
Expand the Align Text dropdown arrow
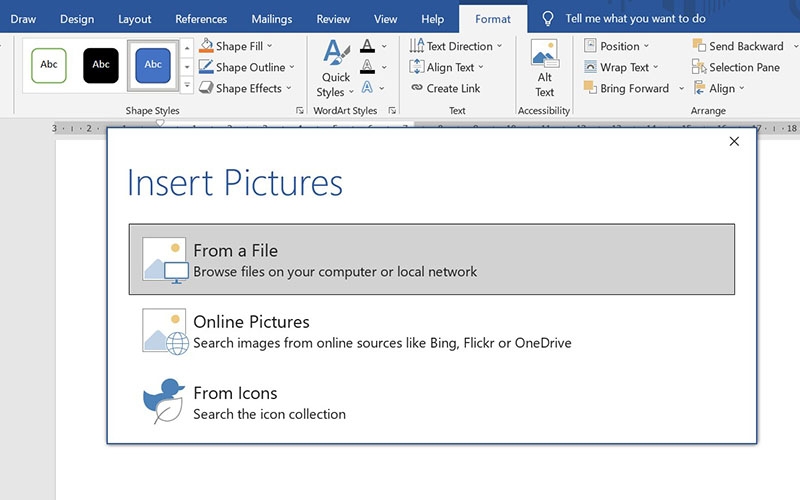point(481,67)
